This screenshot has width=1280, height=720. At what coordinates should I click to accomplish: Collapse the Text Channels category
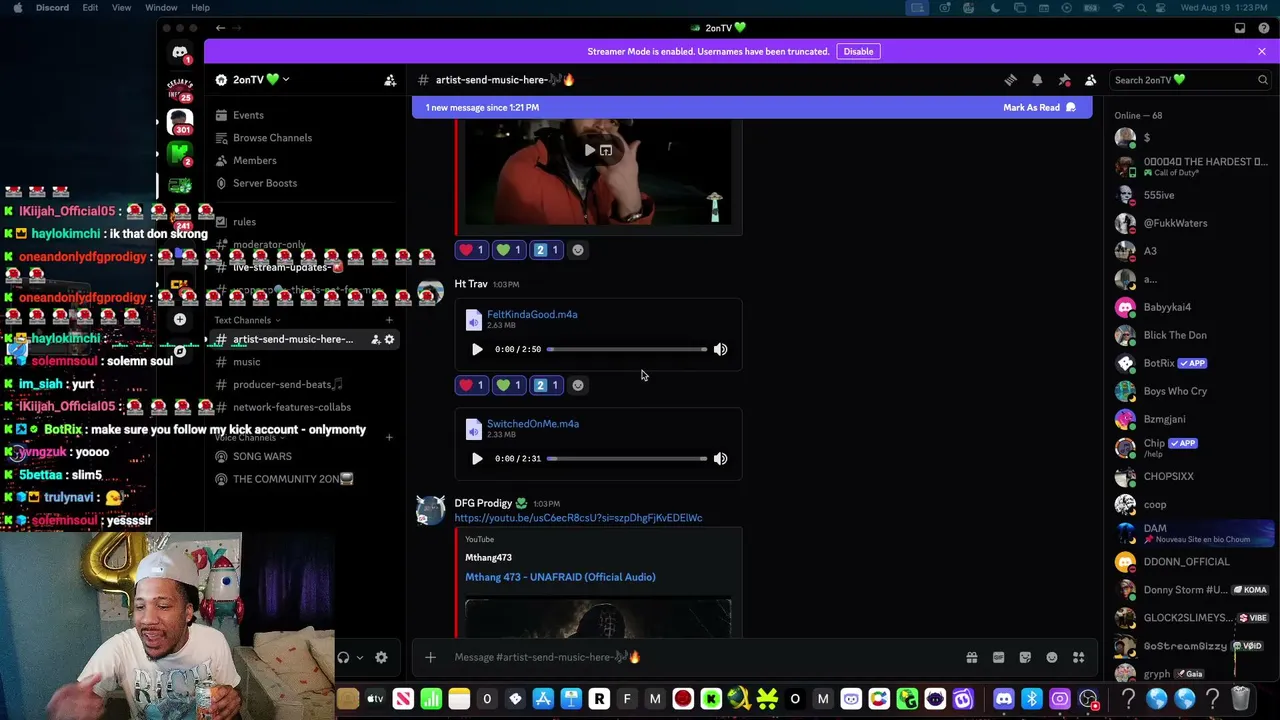click(247, 320)
